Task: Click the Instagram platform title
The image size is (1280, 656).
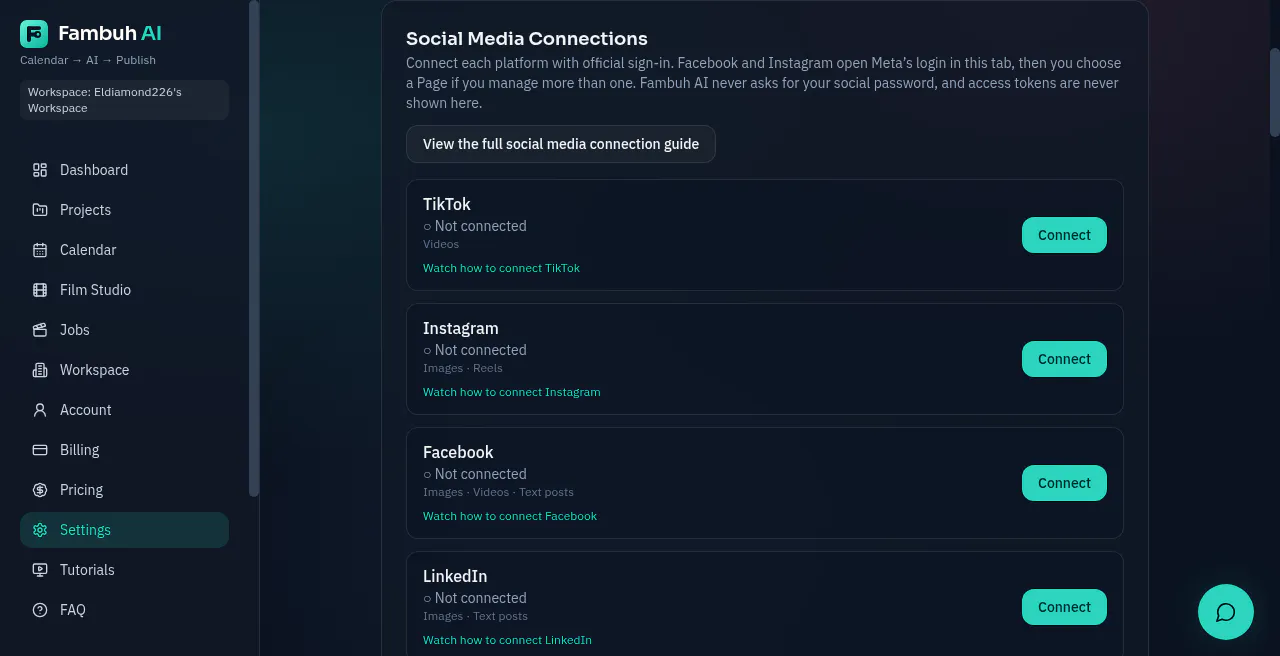Action: [461, 328]
